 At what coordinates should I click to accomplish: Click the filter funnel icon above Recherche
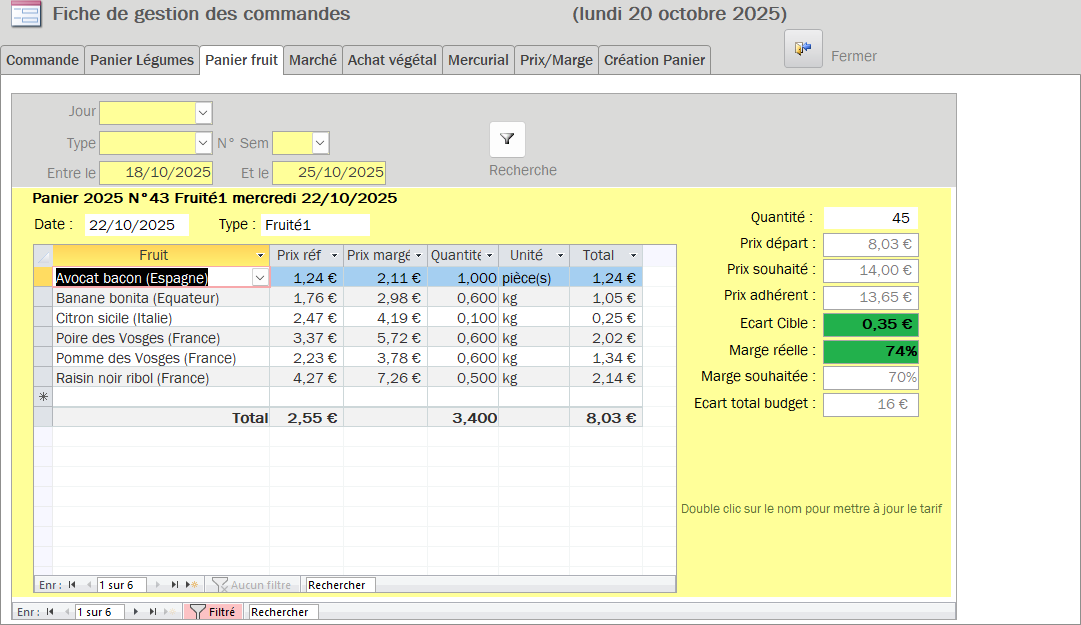tap(507, 140)
